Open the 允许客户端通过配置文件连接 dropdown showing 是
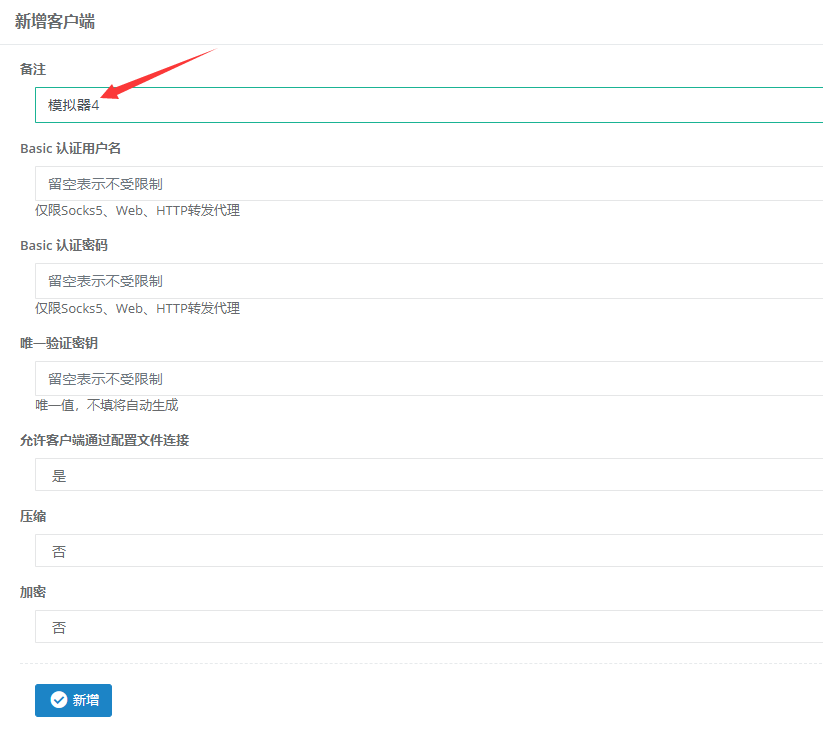The image size is (823, 730). click(429, 474)
